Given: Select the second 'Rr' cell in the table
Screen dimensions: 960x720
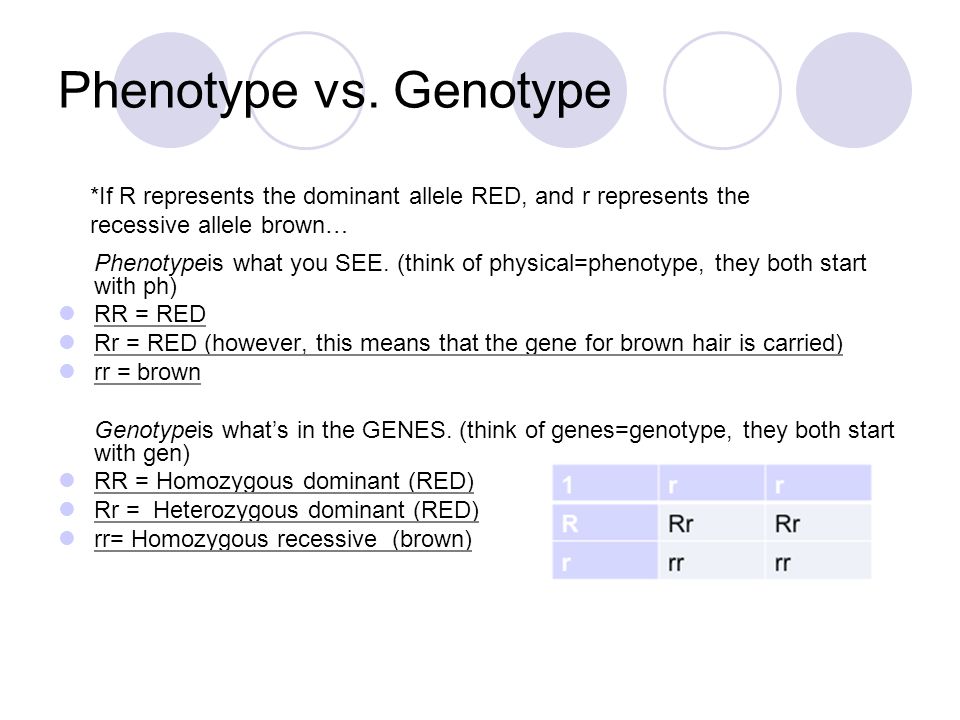Looking at the screenshot, I should (818, 522).
